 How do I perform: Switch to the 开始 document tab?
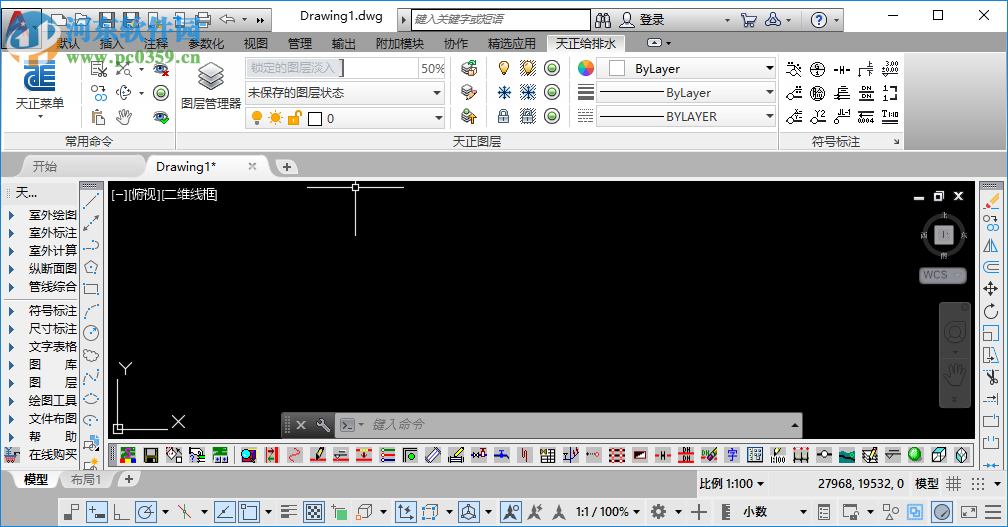coord(45,166)
